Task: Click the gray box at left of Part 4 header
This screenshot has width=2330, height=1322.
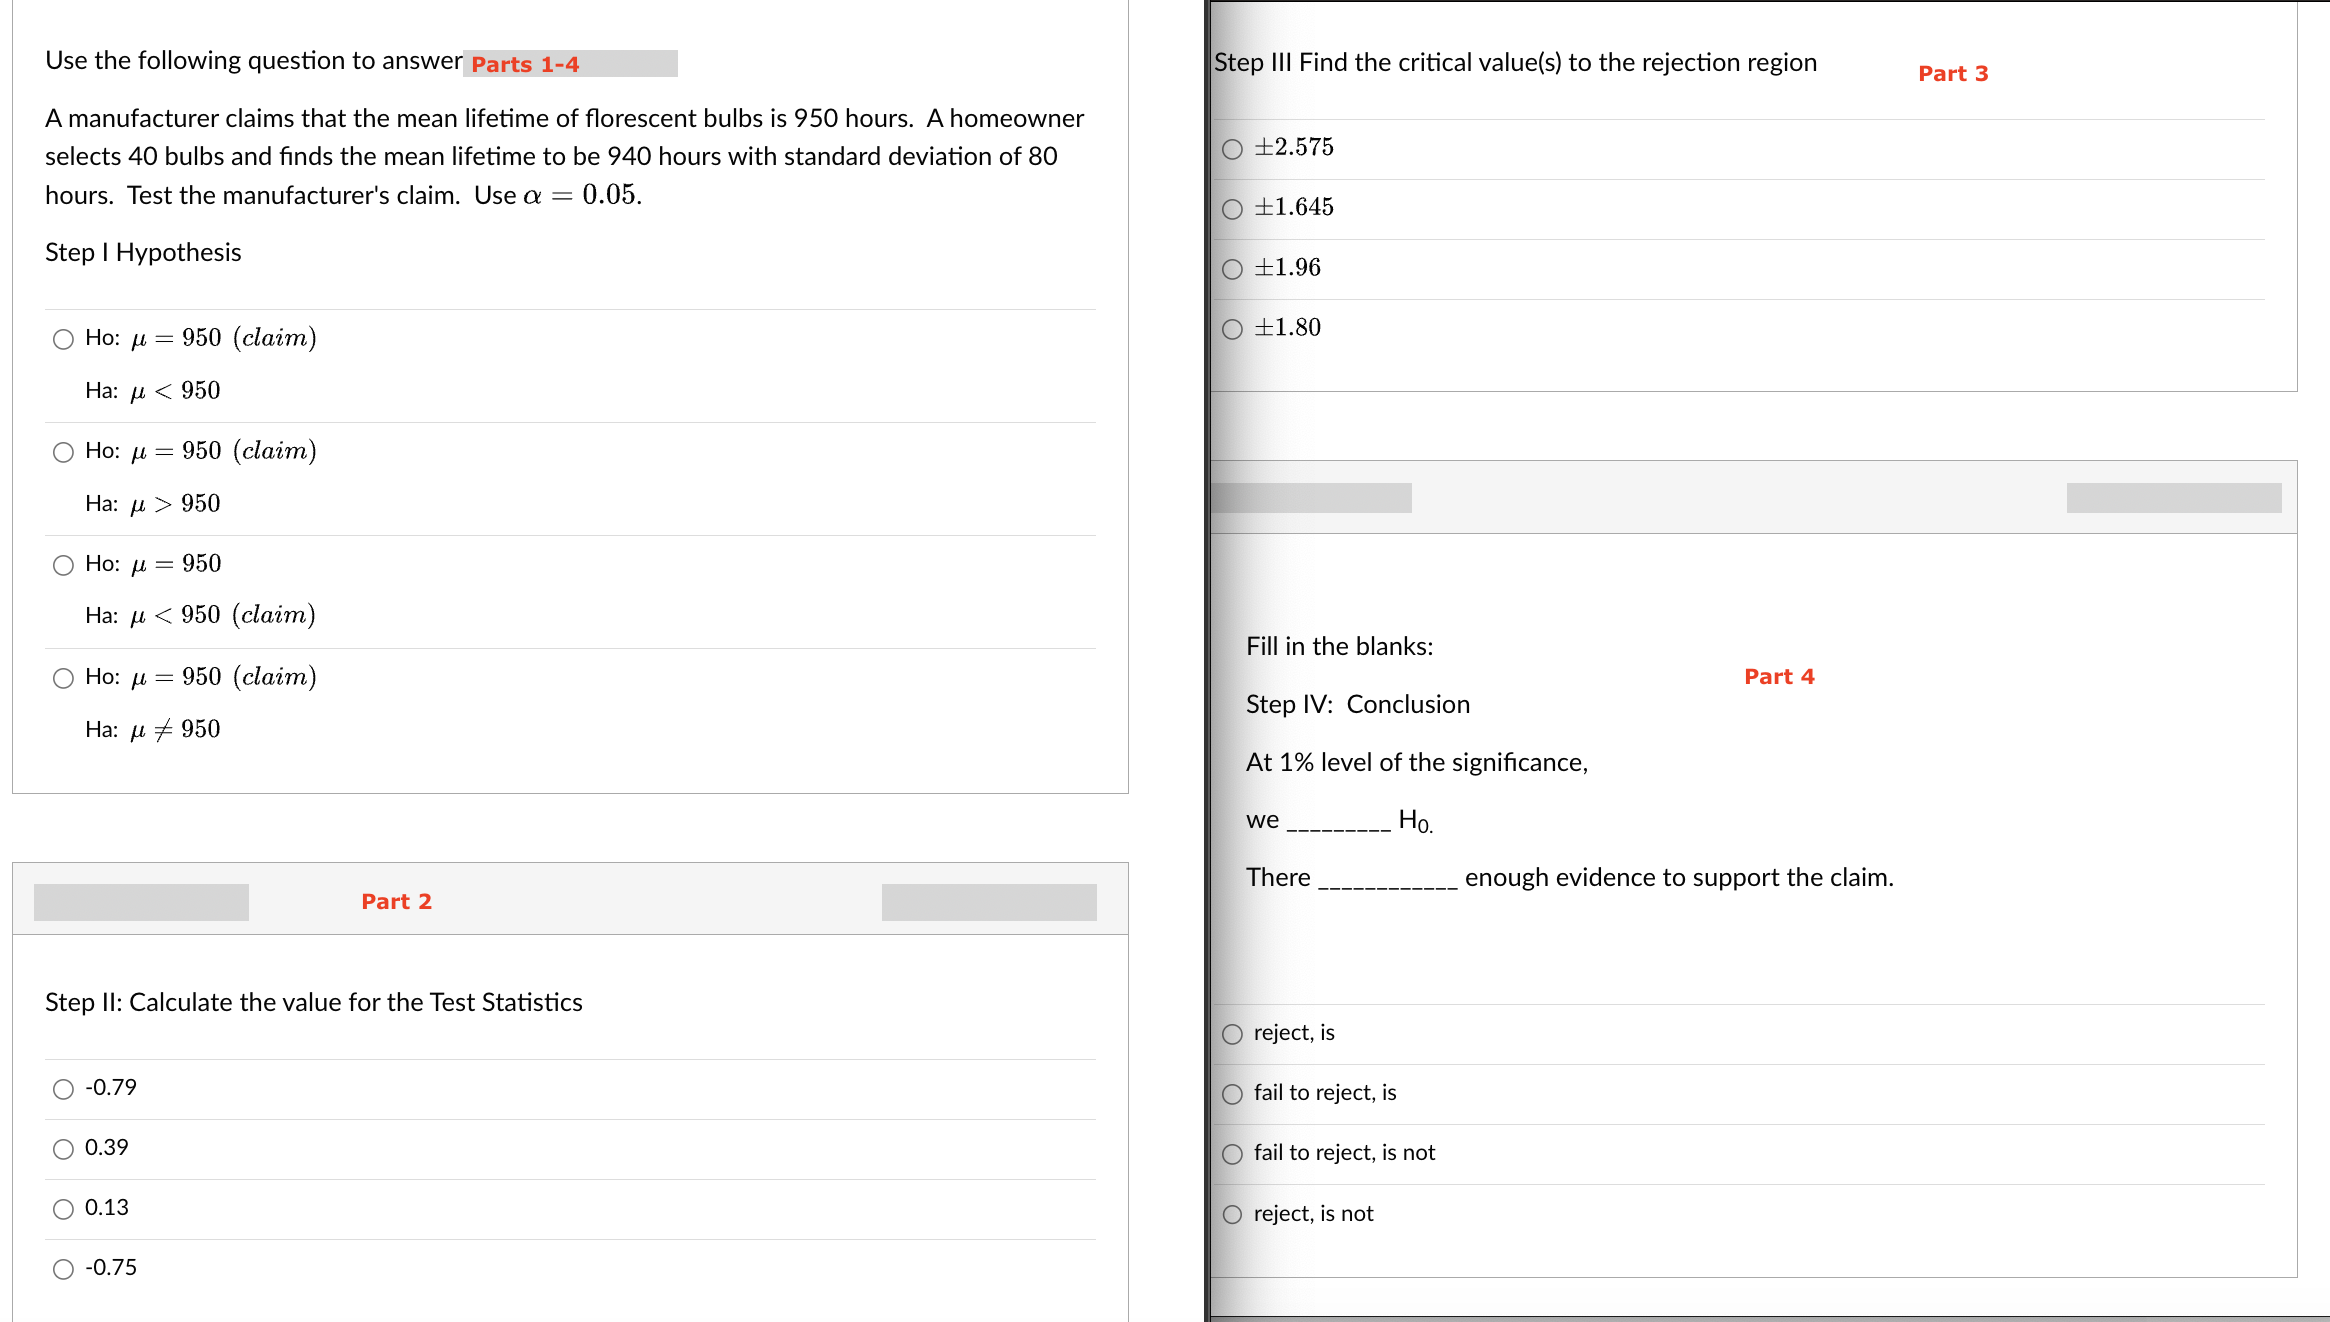Action: click(x=1311, y=498)
